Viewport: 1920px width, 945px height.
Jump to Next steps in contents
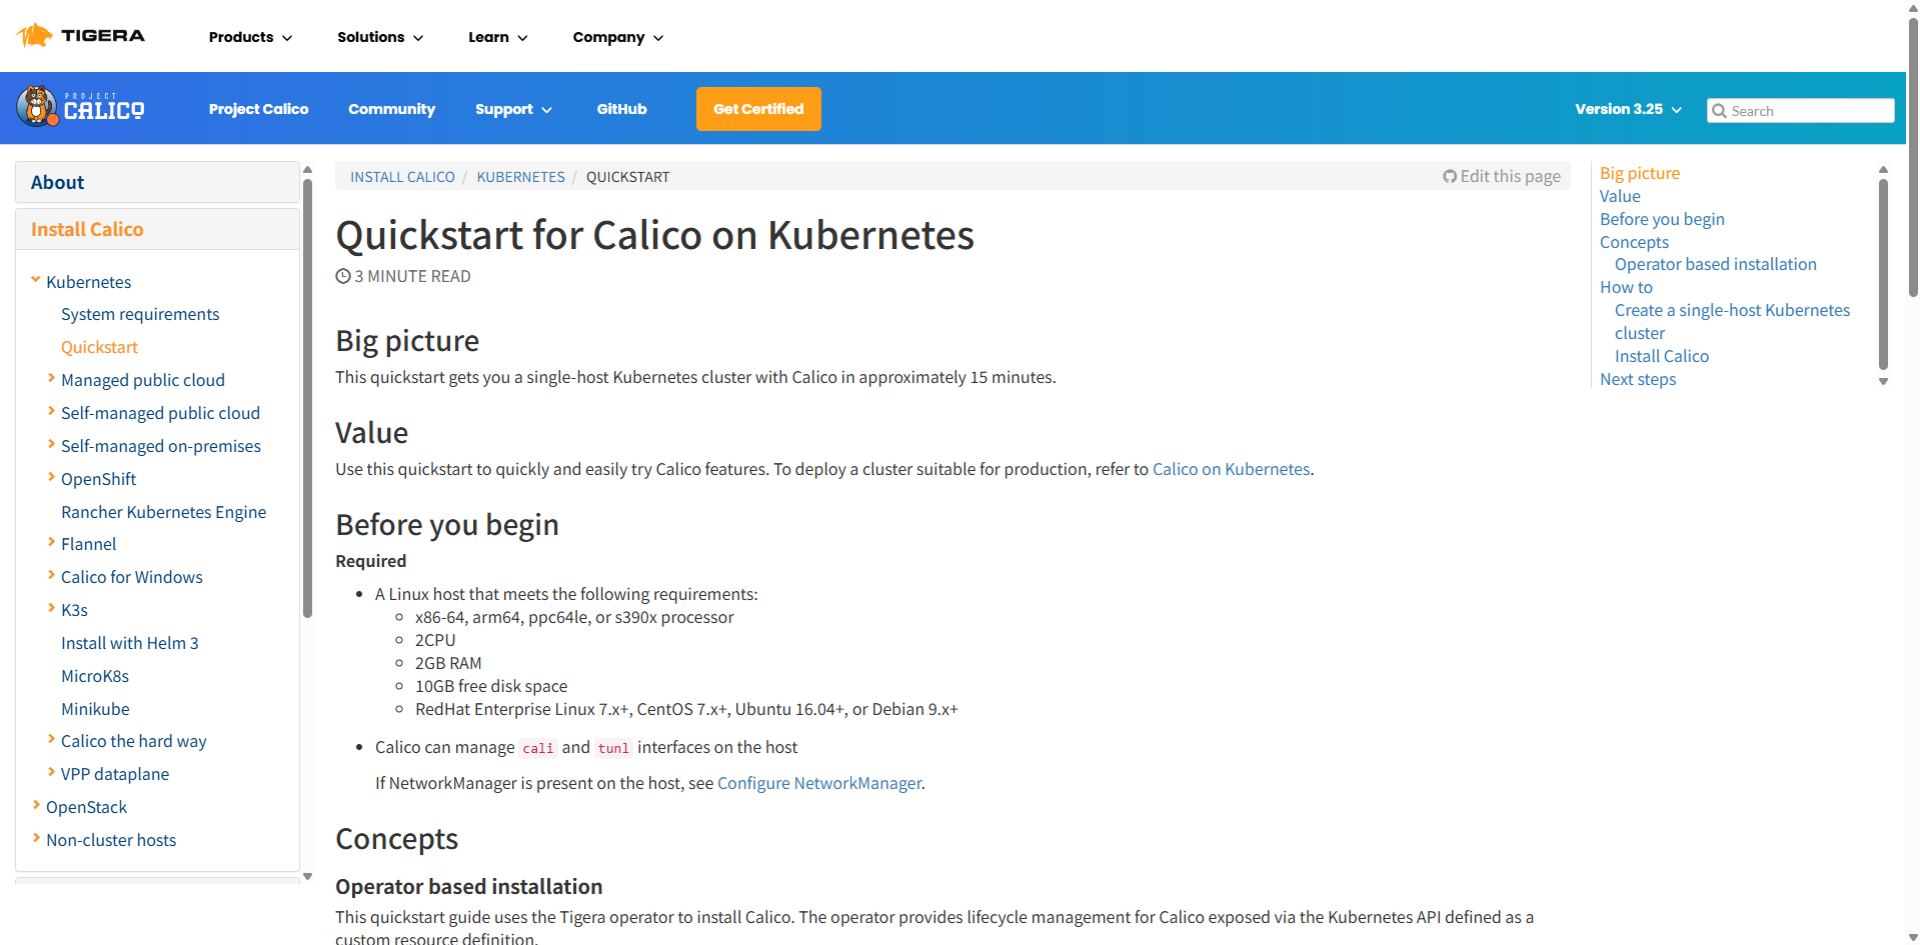pos(1637,379)
